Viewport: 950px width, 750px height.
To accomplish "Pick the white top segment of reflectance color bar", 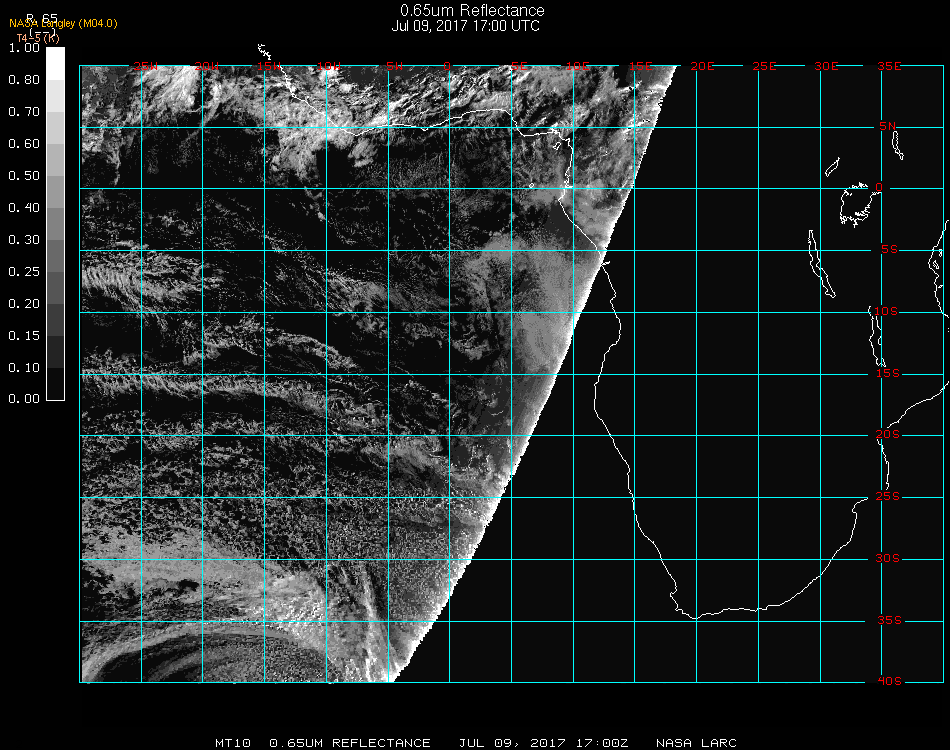I will (x=55, y=64).
